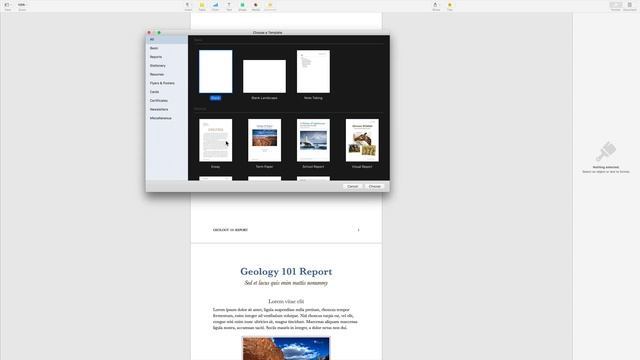Screen dimensions: 640x360
Task: Click the 'Lorem vitae elit' heading
Action: 286,301
